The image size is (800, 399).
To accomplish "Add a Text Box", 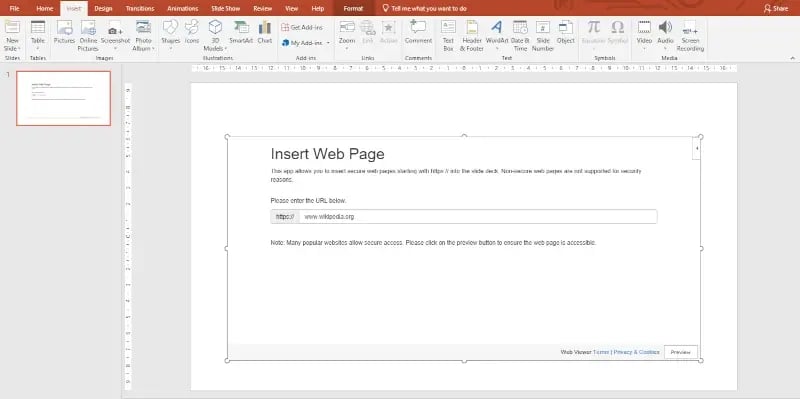I will click(448, 36).
